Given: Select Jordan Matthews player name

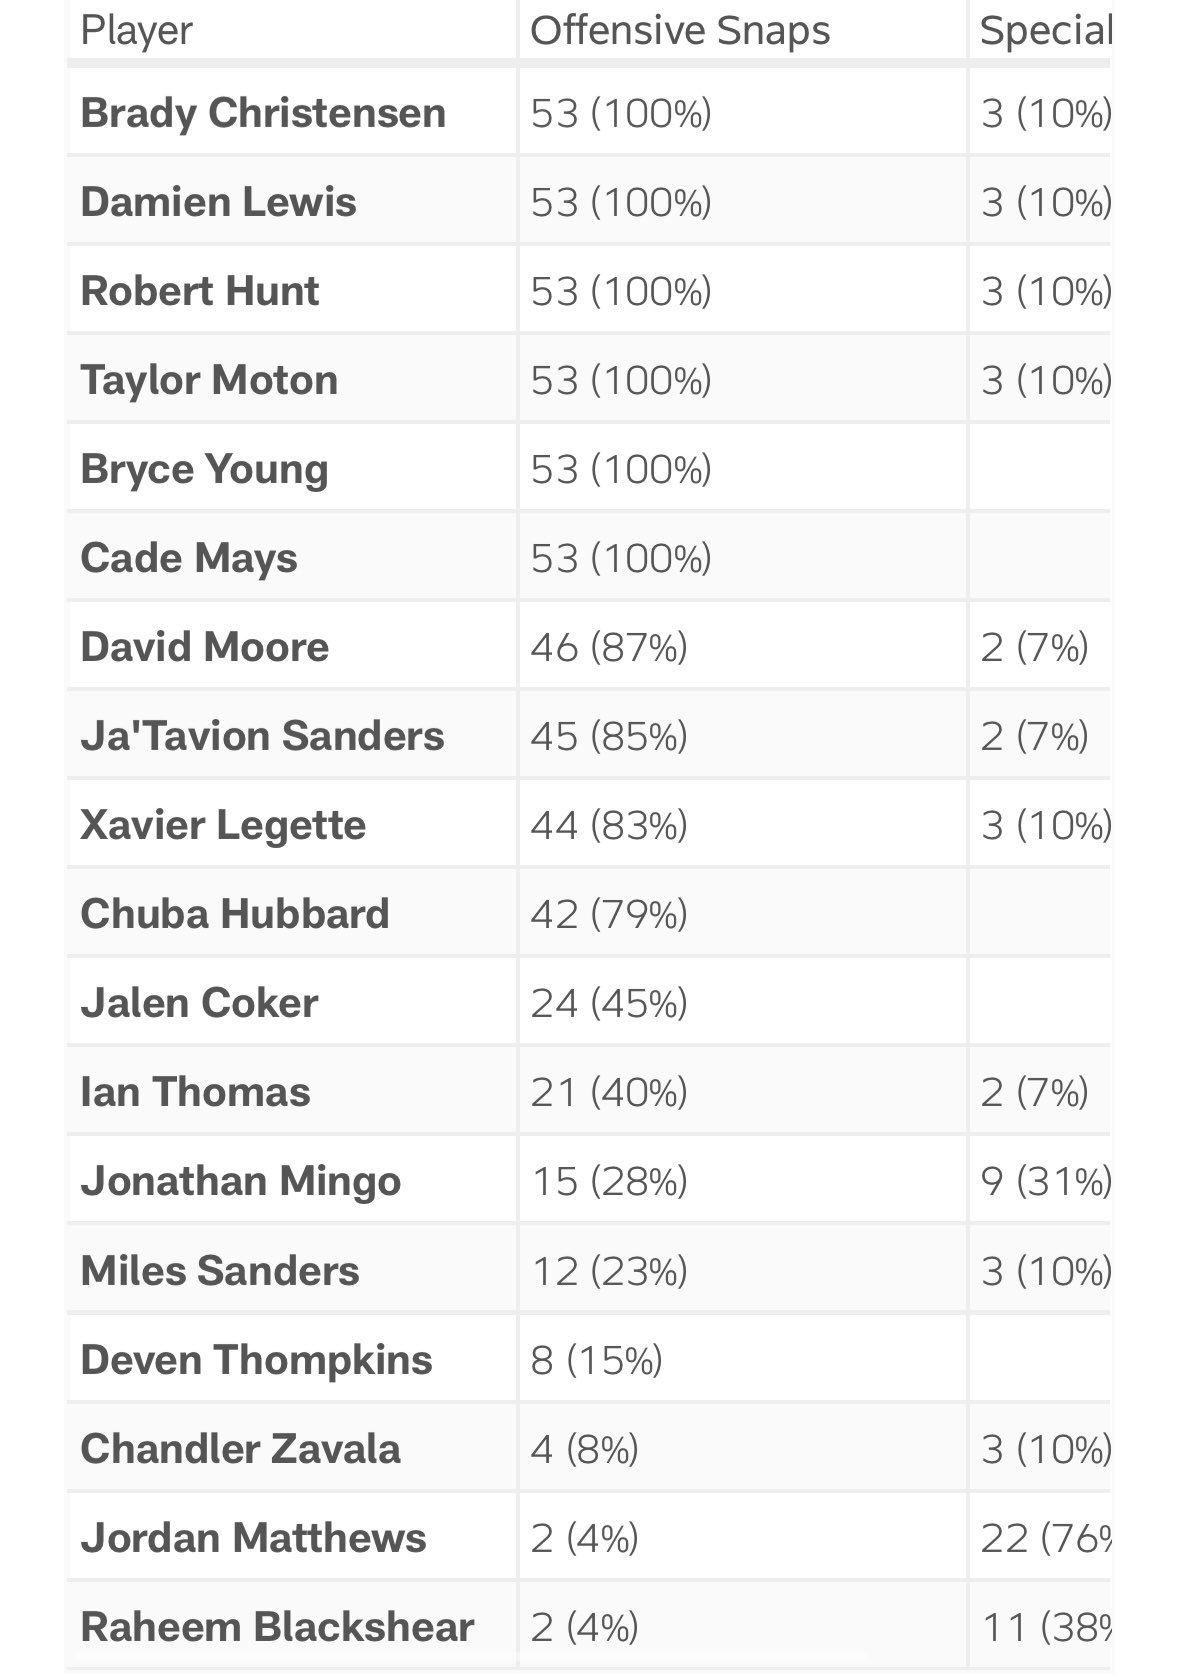Looking at the screenshot, I should 253,1537.
